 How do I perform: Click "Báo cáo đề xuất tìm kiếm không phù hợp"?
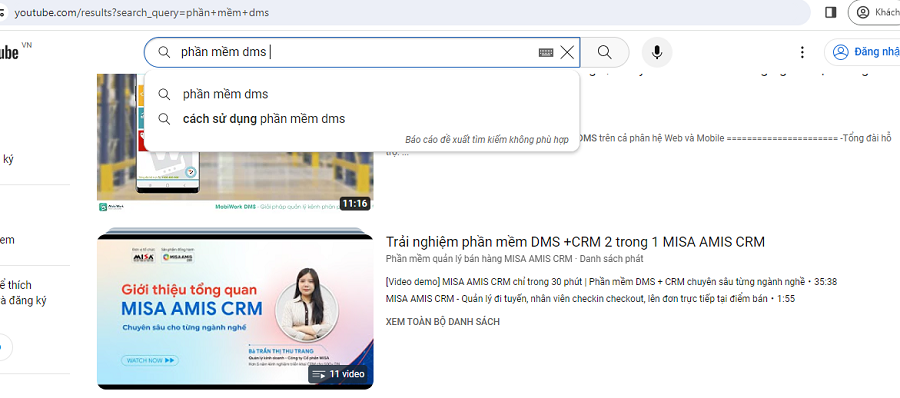487,140
